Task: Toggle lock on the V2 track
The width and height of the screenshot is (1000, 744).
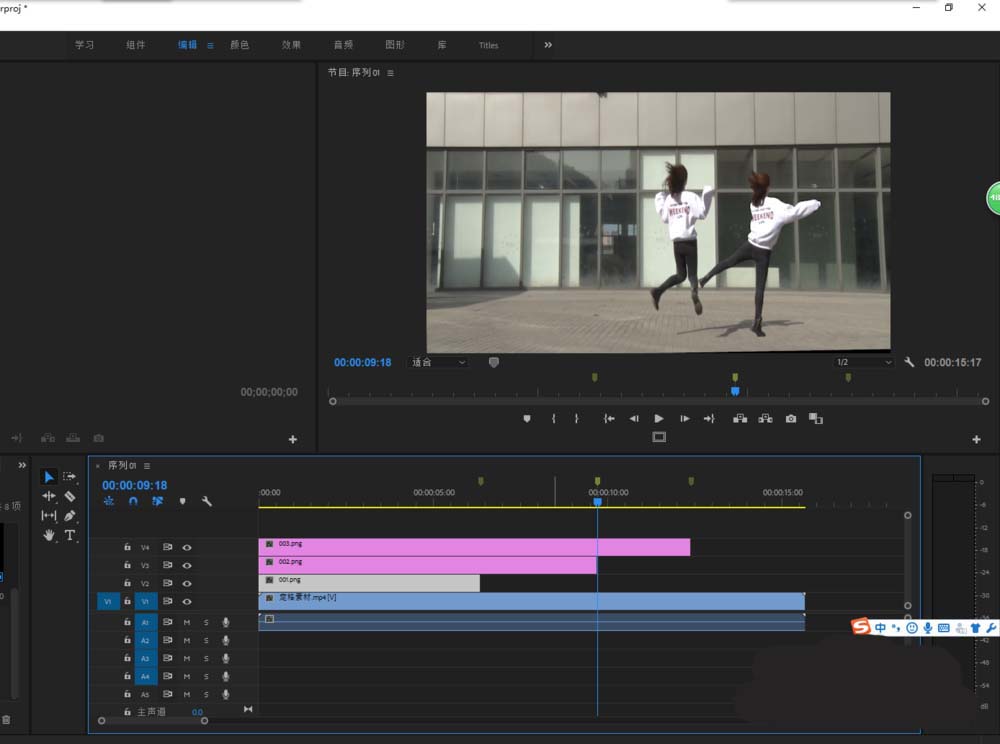Action: [127, 584]
